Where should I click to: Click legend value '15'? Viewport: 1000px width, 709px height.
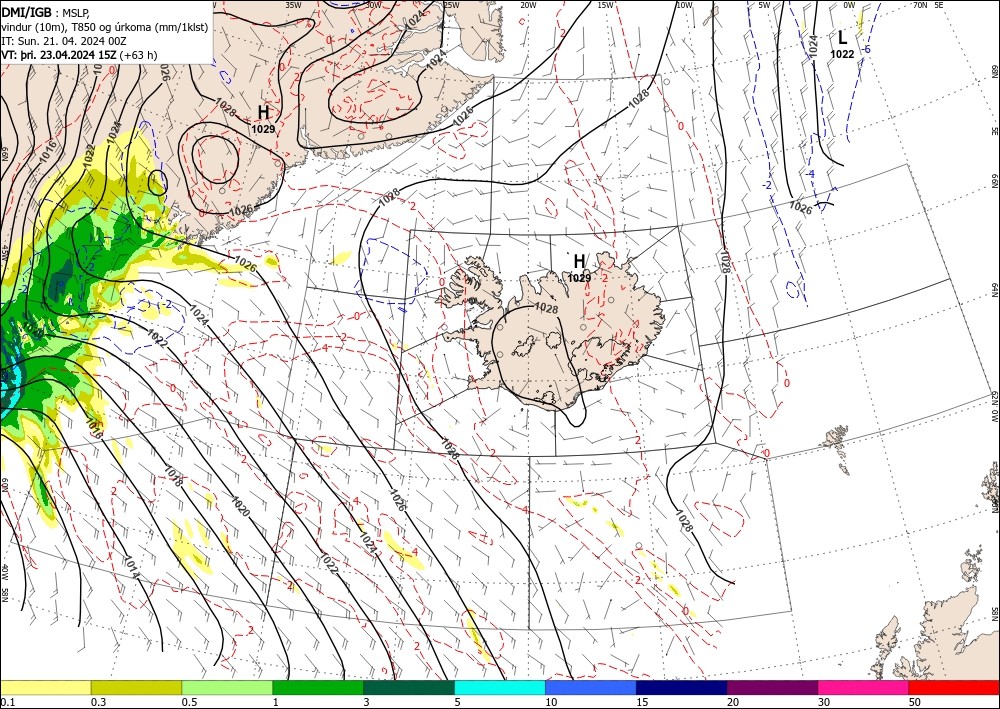(642, 702)
